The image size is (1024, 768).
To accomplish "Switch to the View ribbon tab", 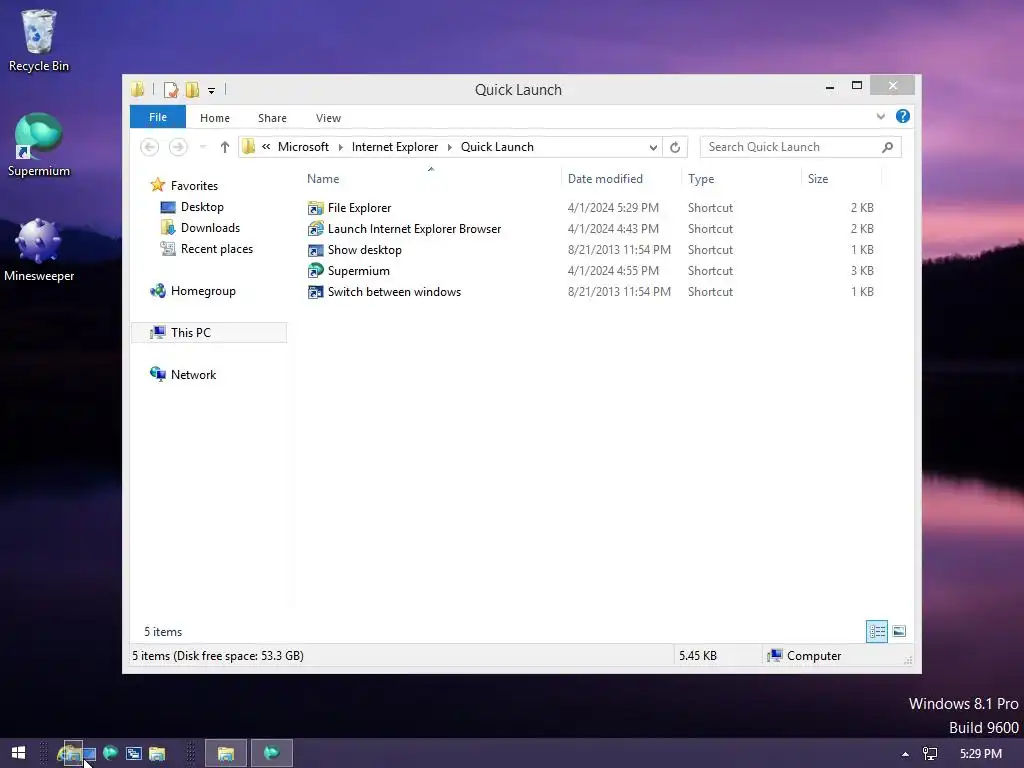I will click(x=328, y=118).
